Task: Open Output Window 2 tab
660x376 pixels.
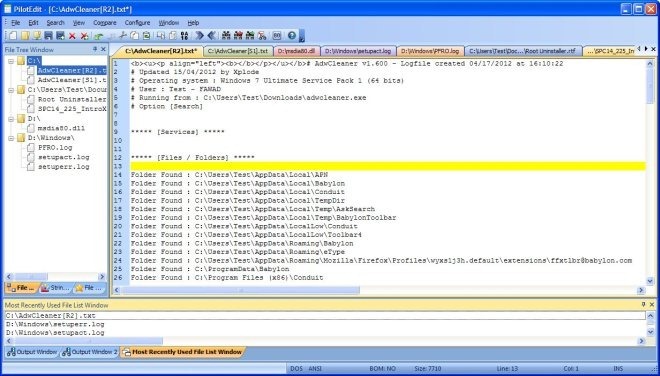Action: 89,352
